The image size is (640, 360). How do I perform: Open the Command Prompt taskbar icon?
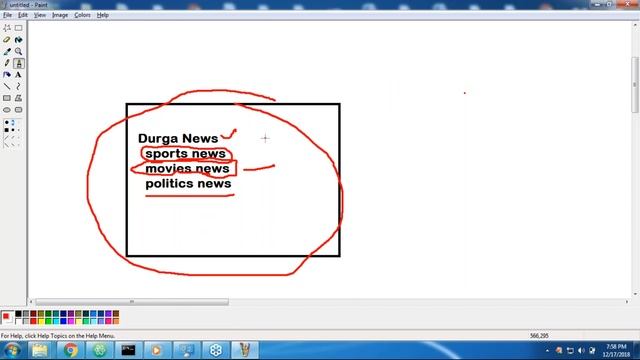coord(128,350)
